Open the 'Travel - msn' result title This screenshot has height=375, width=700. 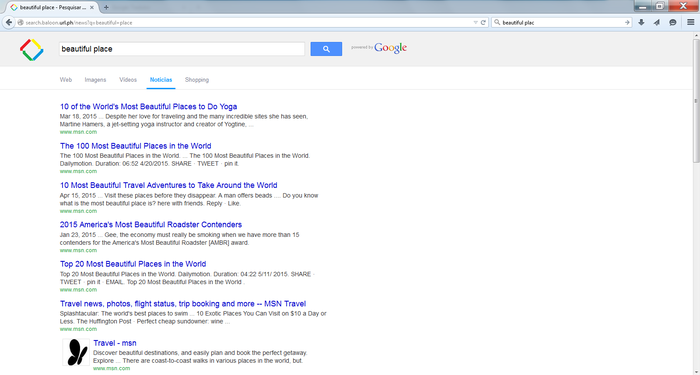tap(115, 343)
